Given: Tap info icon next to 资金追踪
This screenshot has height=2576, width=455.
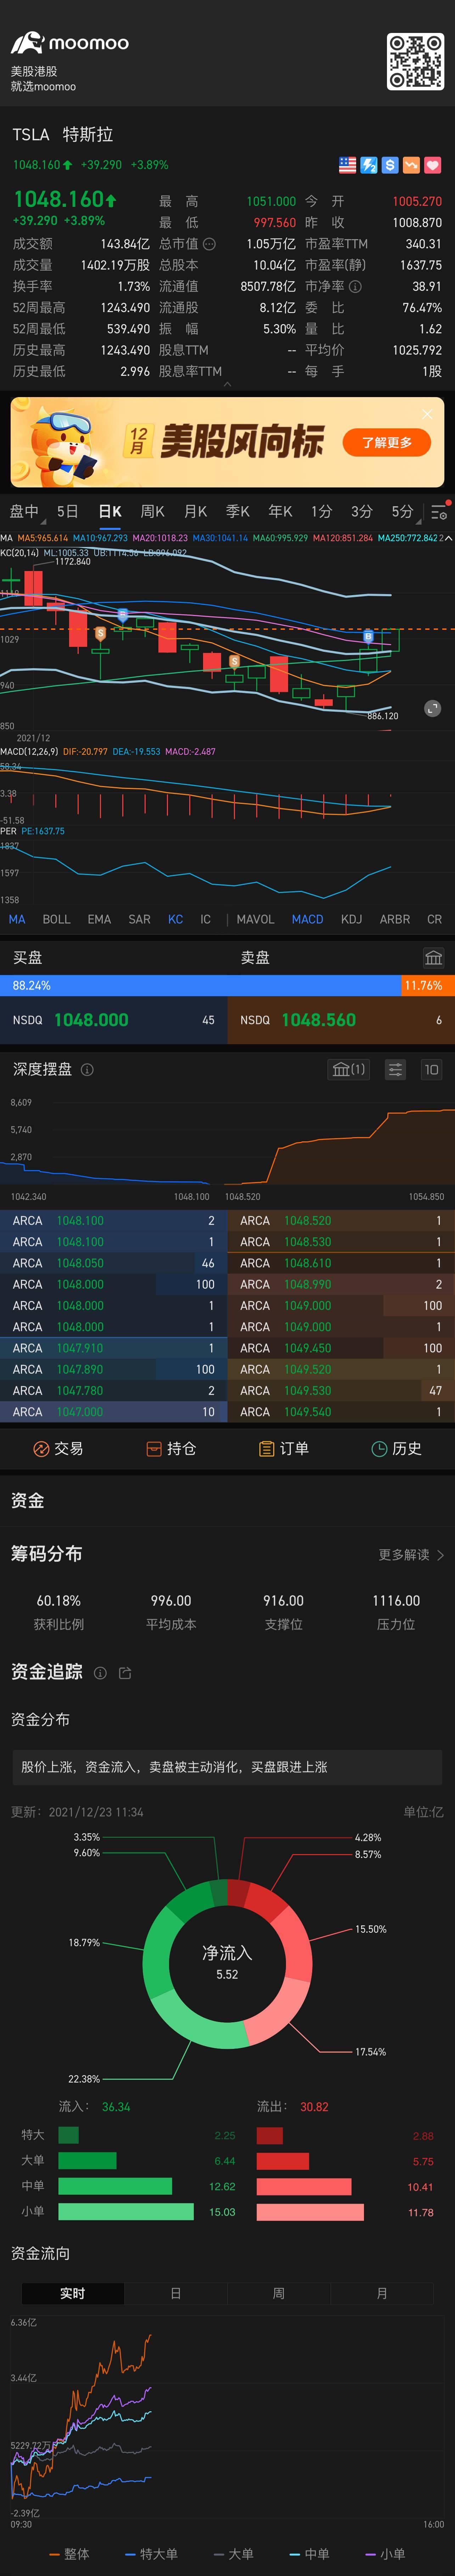Looking at the screenshot, I should pos(100,1673).
